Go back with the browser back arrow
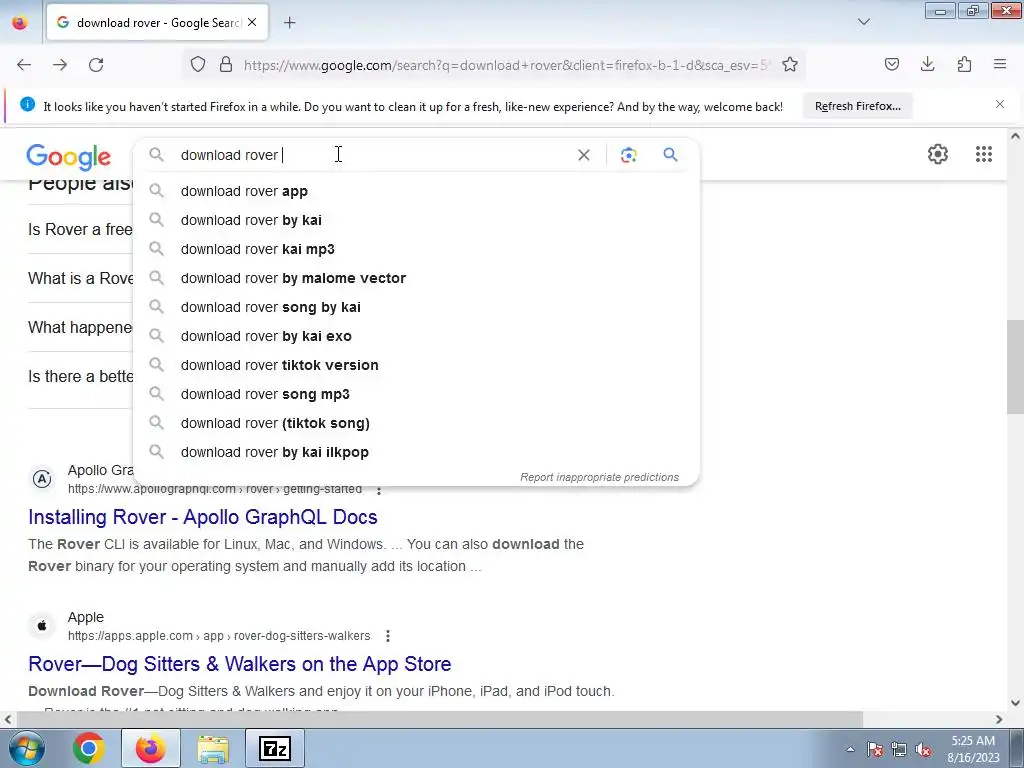The width and height of the screenshot is (1024, 768). (24, 65)
